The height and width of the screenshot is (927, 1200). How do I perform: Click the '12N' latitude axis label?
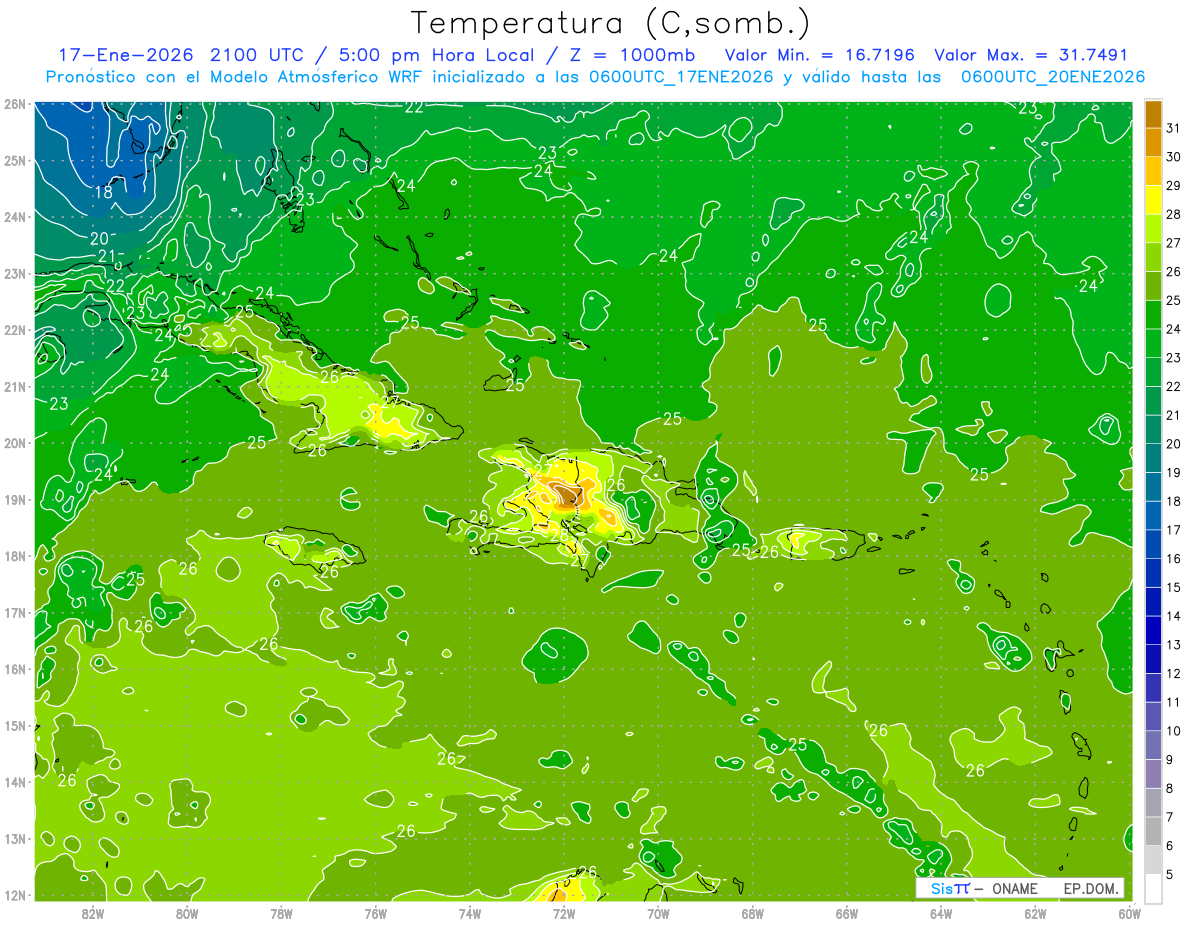point(15,895)
